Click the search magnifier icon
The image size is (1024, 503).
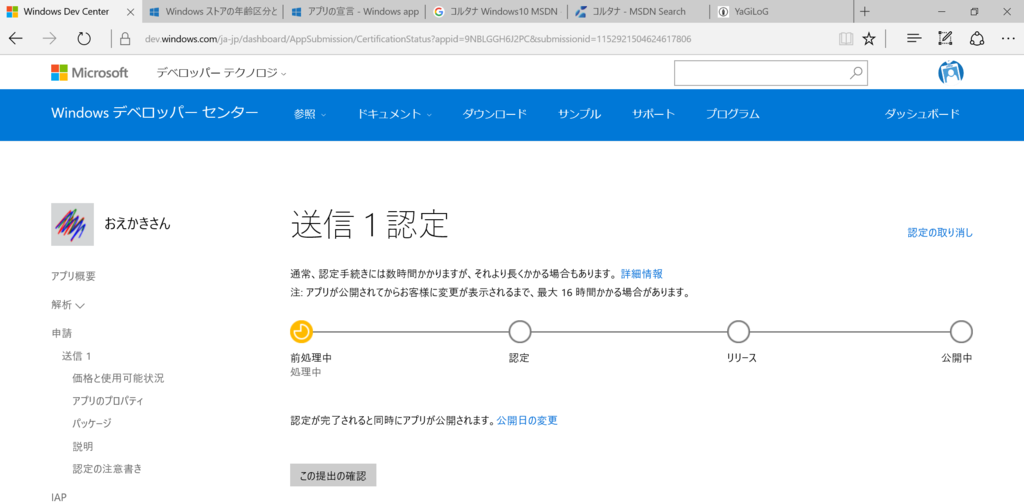pos(856,73)
